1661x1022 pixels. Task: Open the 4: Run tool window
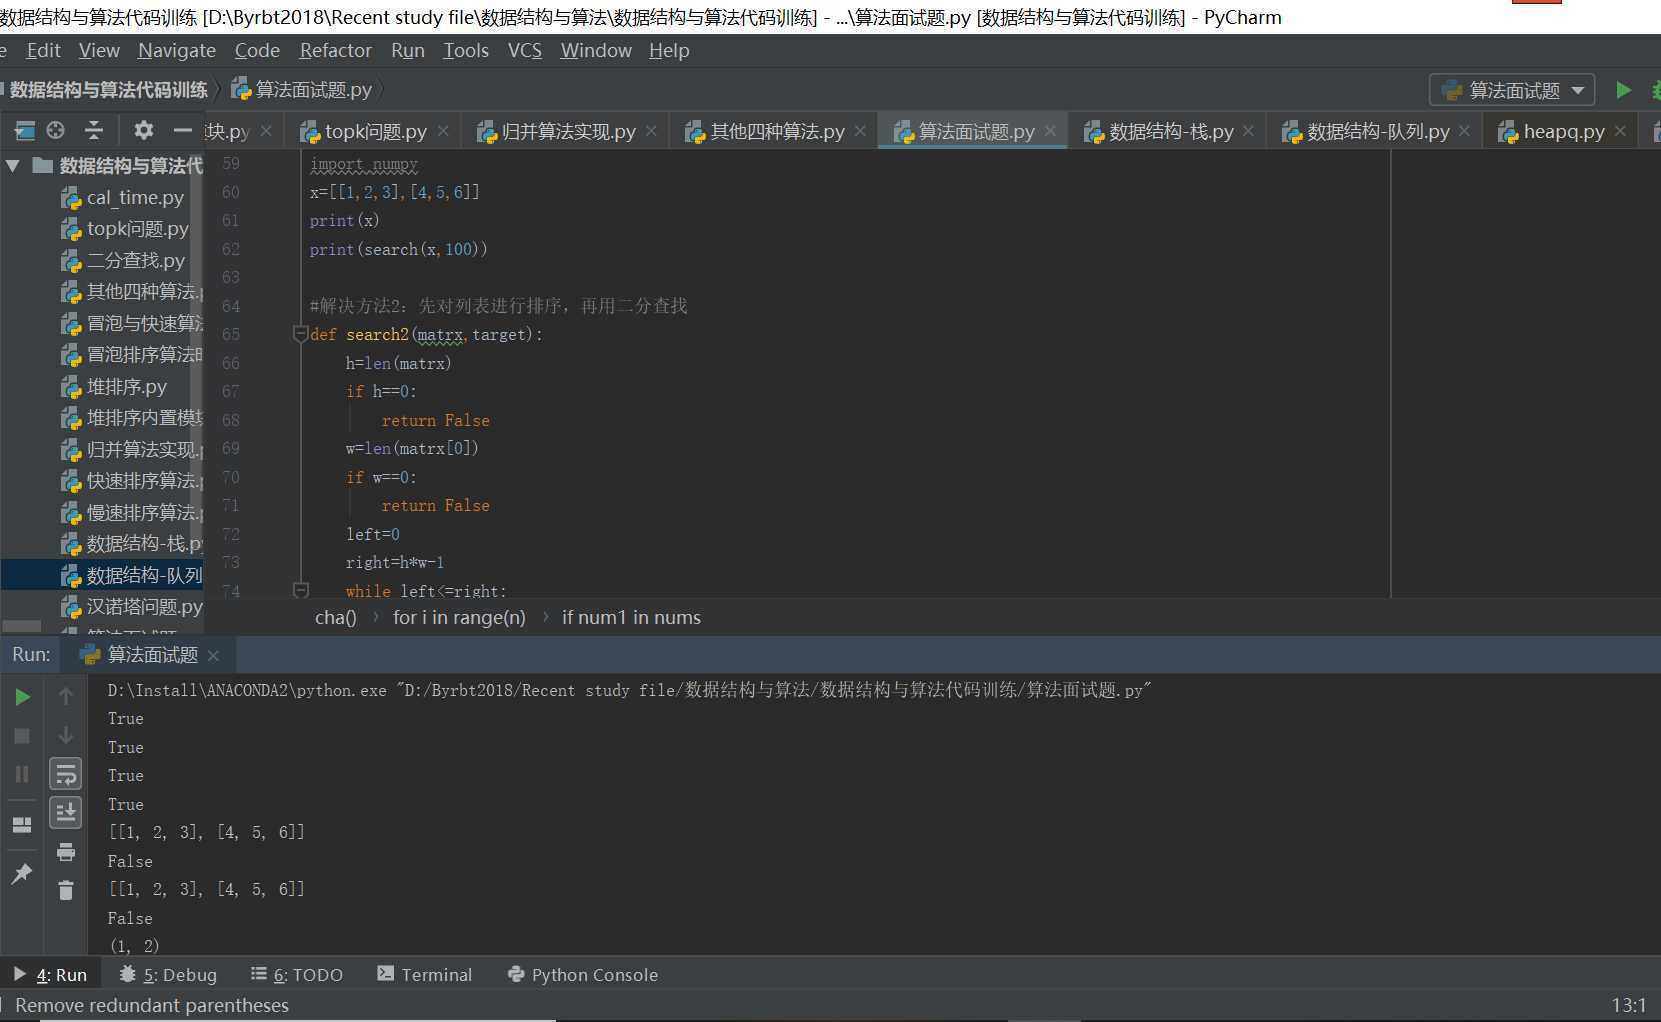click(50, 975)
